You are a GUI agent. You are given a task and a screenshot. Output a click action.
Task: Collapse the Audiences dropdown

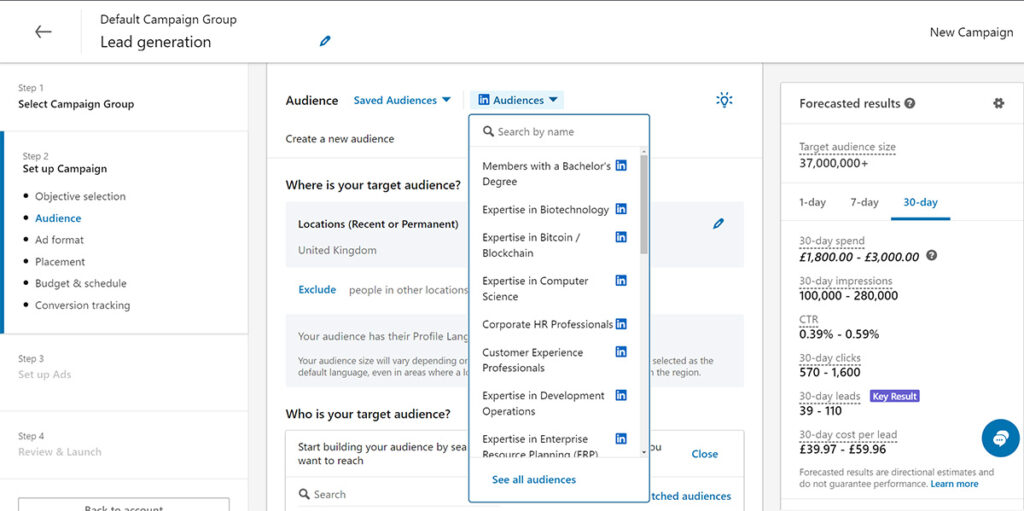coord(520,100)
